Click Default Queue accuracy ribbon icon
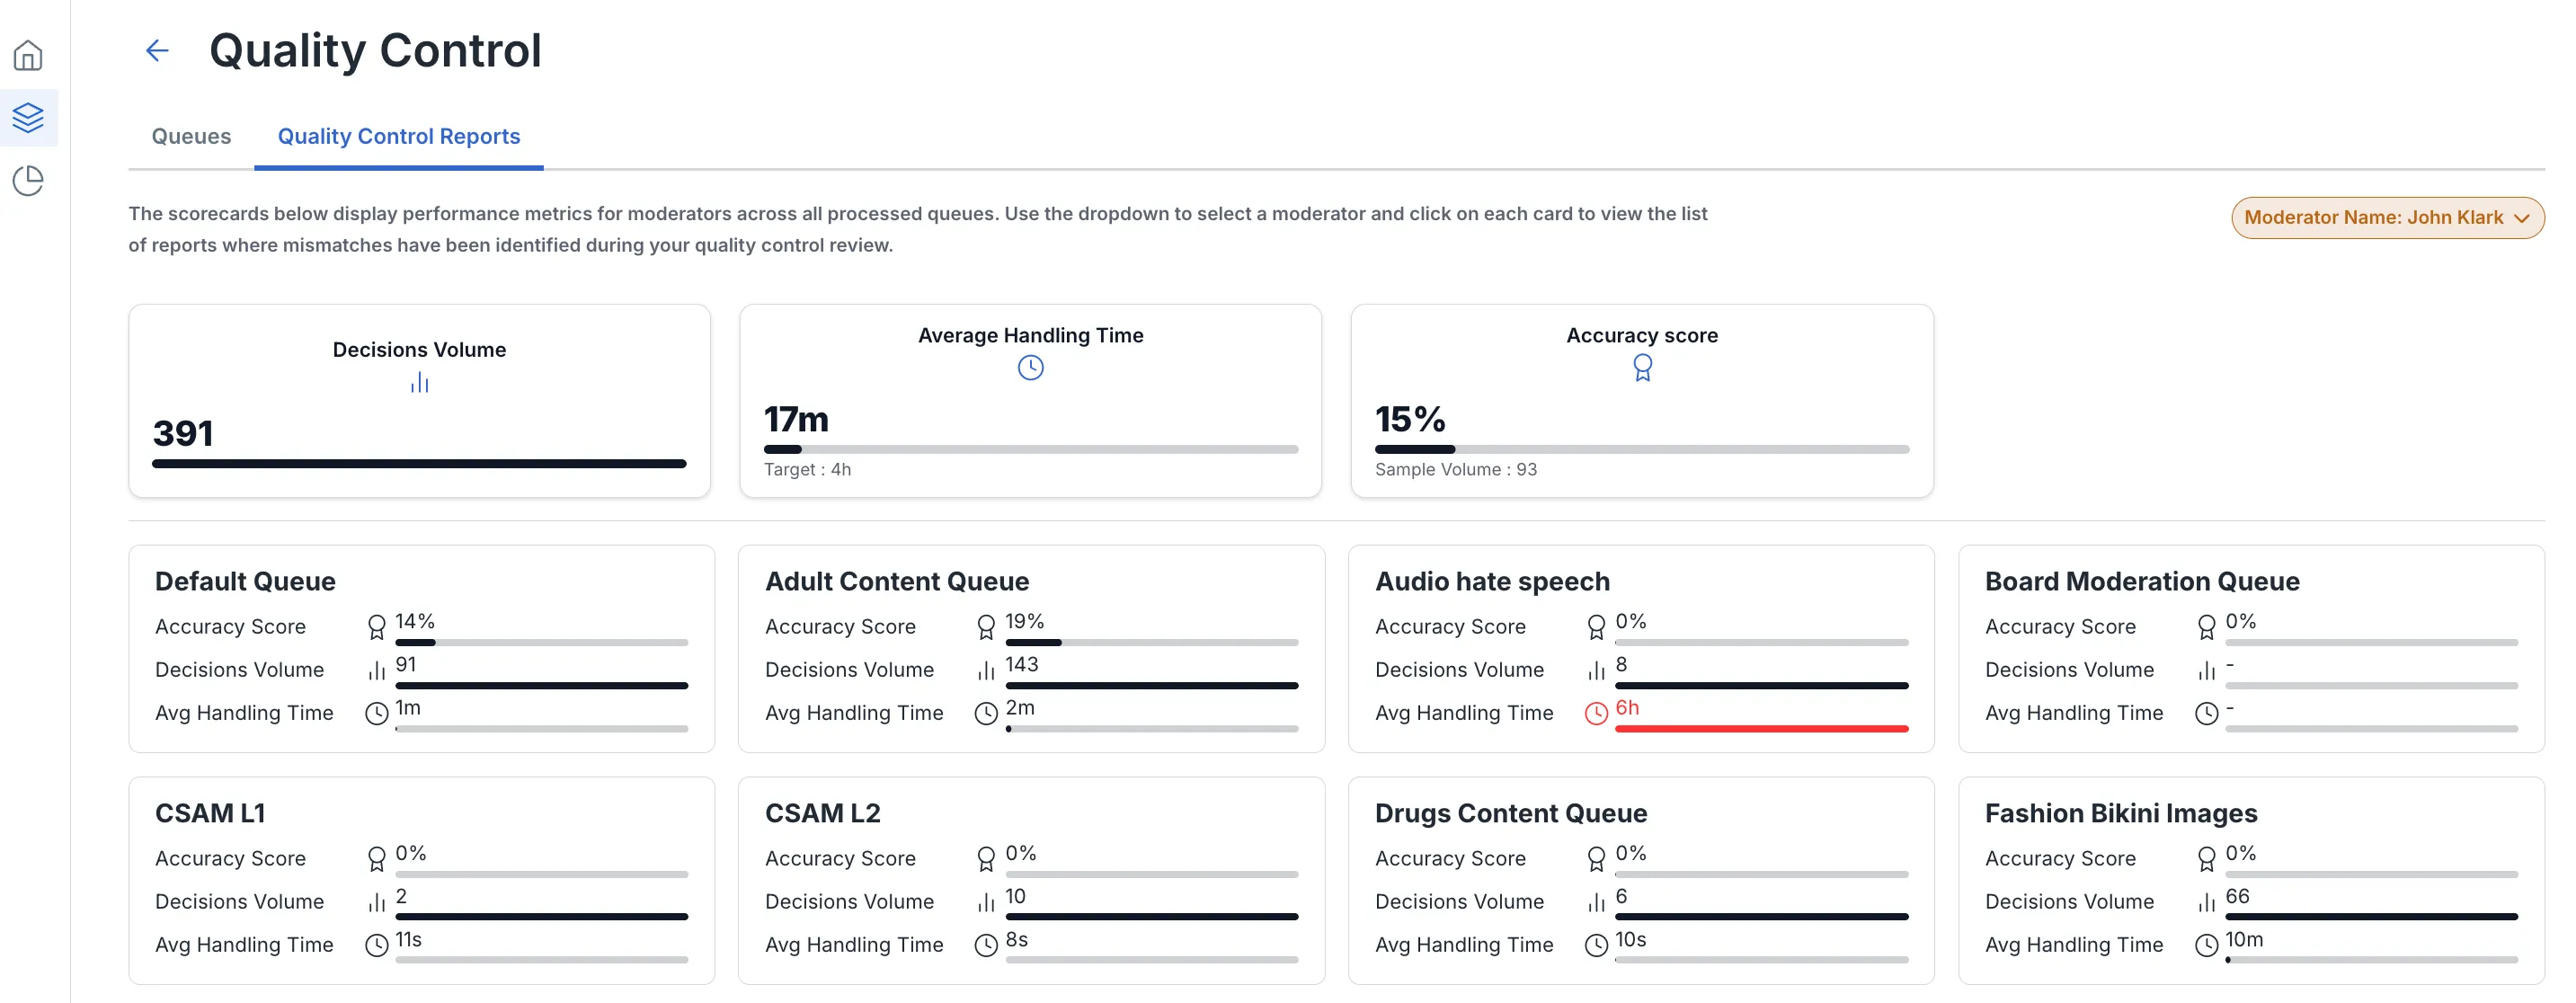The width and height of the screenshot is (2576, 1003). click(376, 627)
